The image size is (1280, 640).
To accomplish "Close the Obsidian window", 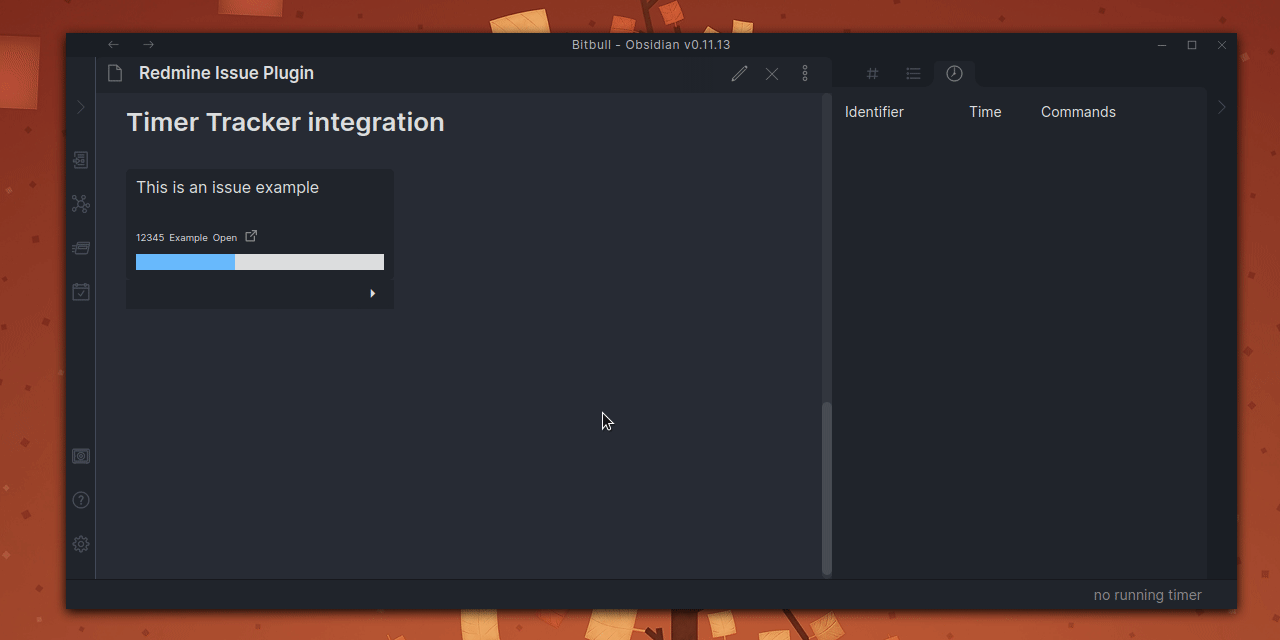I will (1222, 45).
